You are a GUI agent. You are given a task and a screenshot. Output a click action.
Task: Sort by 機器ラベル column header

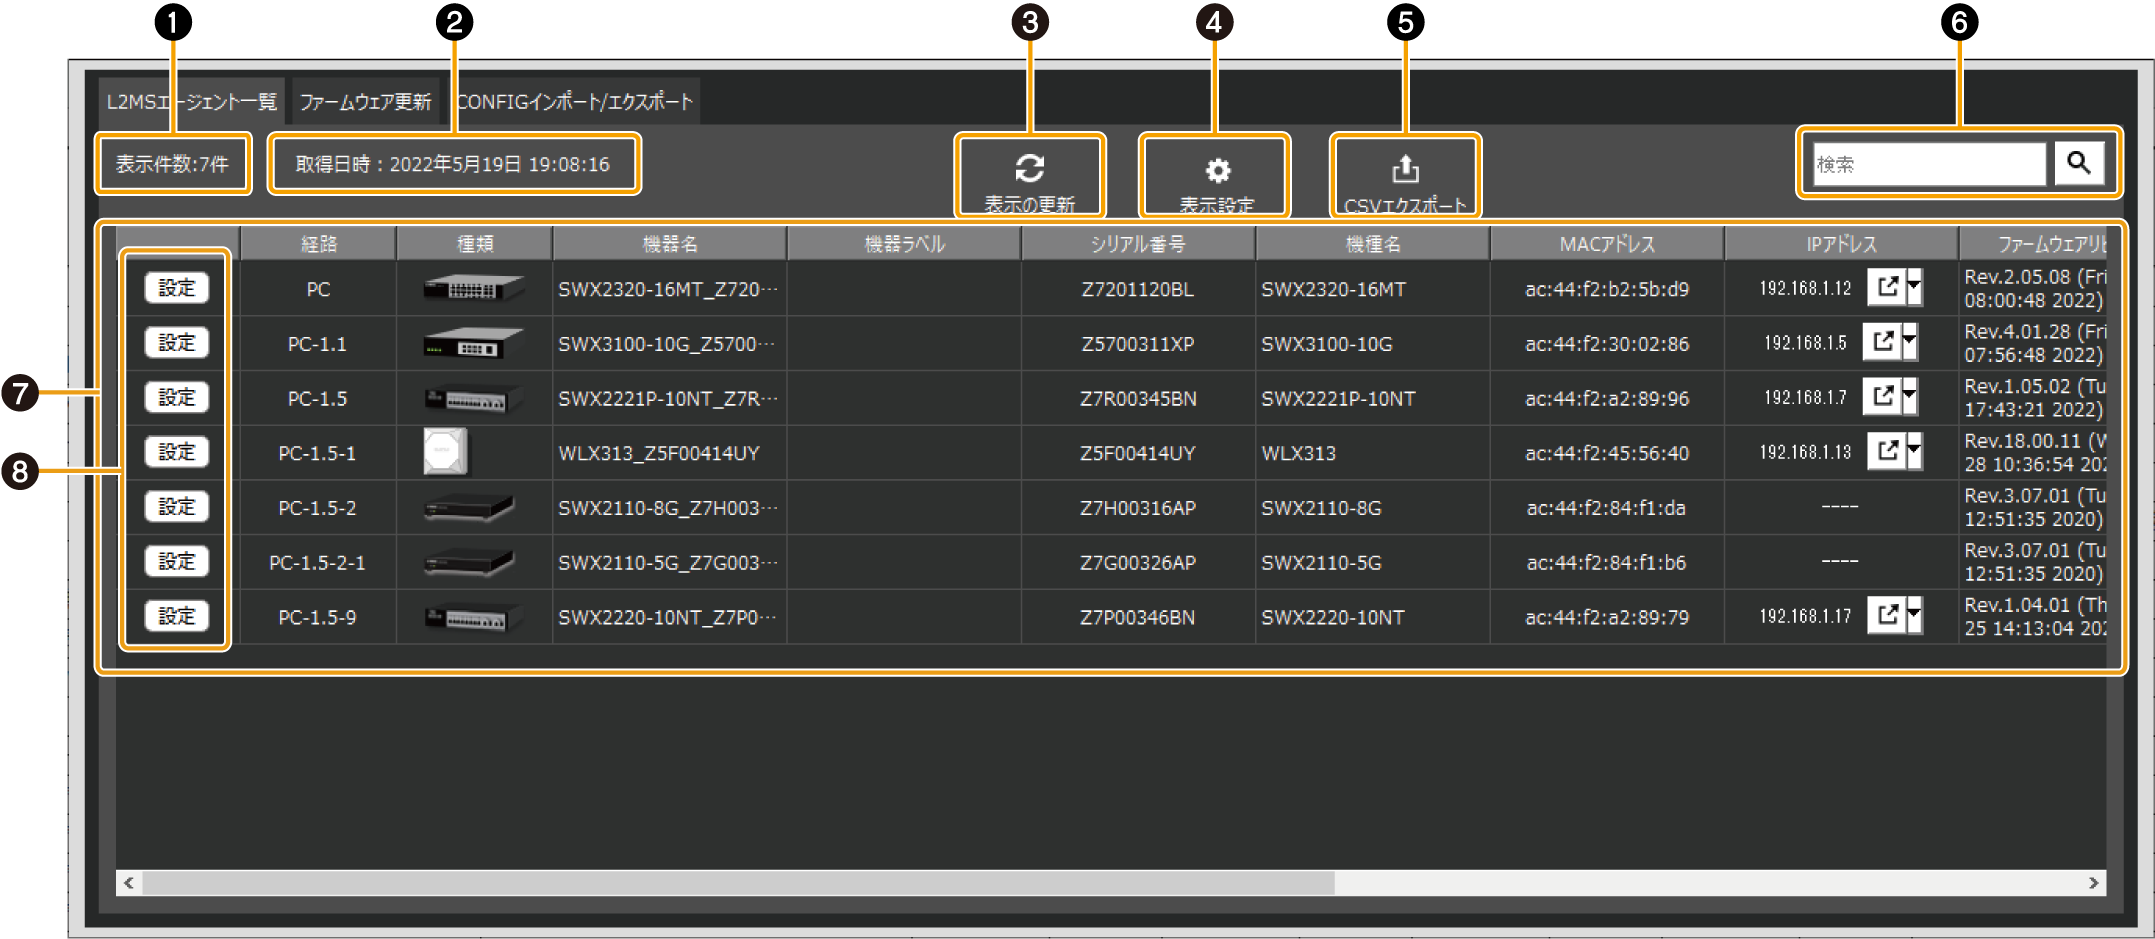click(904, 244)
